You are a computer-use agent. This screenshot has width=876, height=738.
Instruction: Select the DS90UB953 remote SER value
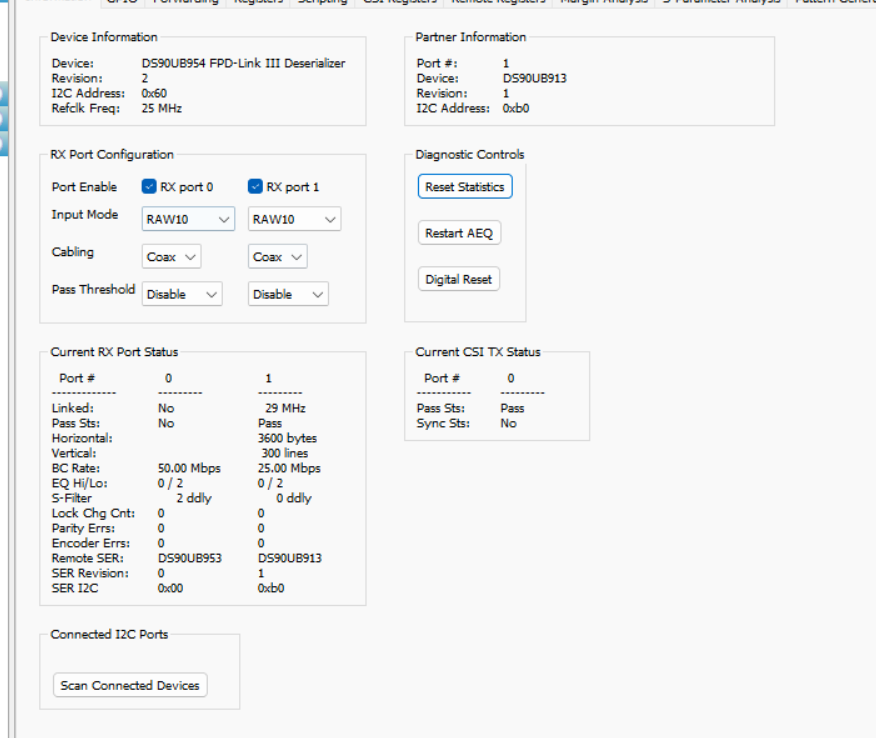point(190,558)
